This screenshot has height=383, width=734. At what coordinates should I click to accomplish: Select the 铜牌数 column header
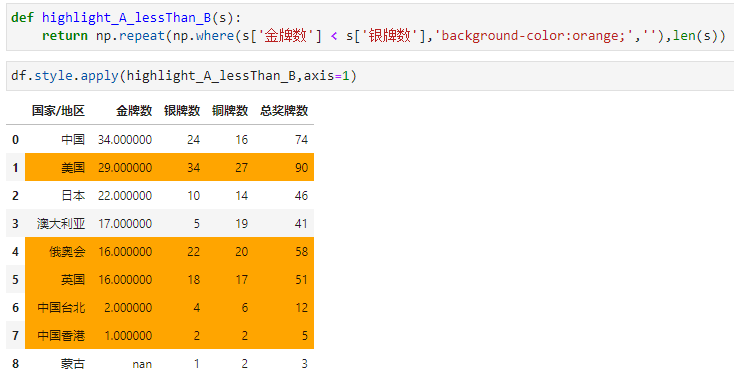[229, 111]
